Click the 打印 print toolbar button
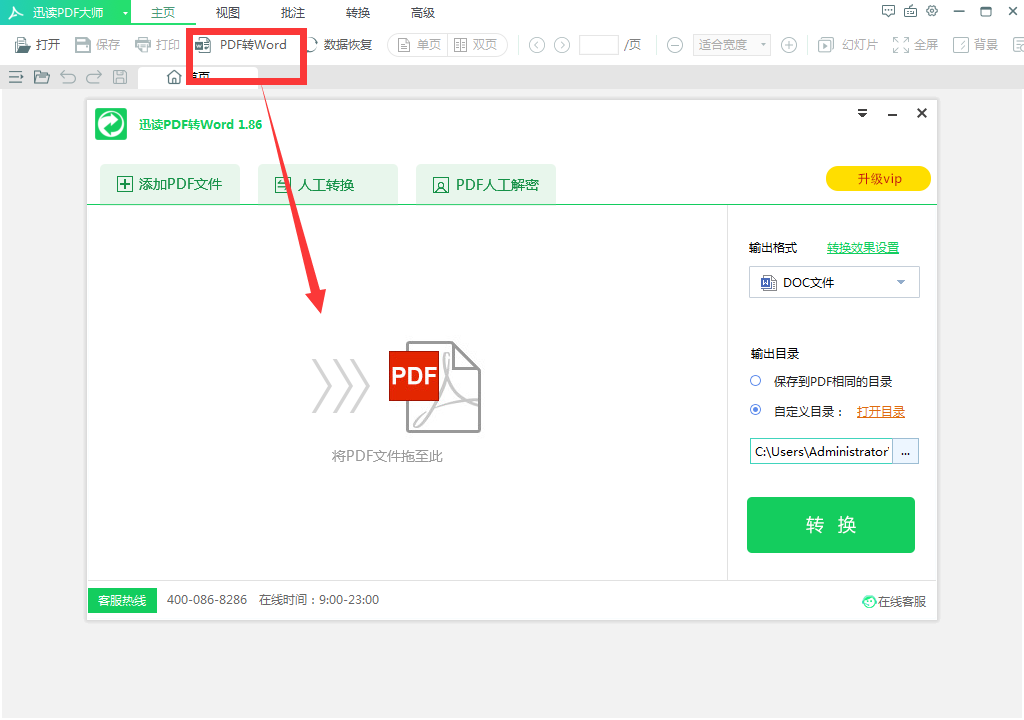 [x=157, y=44]
